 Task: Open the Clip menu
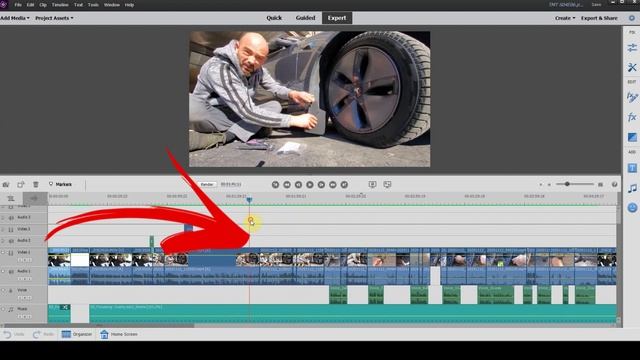[x=43, y=5]
